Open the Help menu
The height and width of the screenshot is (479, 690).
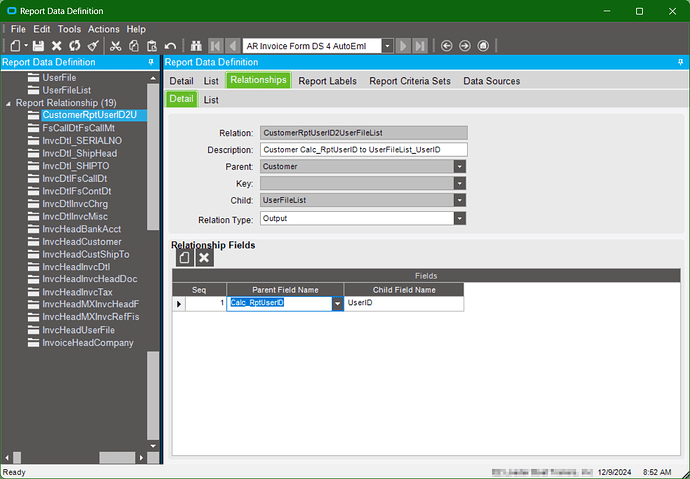click(136, 29)
